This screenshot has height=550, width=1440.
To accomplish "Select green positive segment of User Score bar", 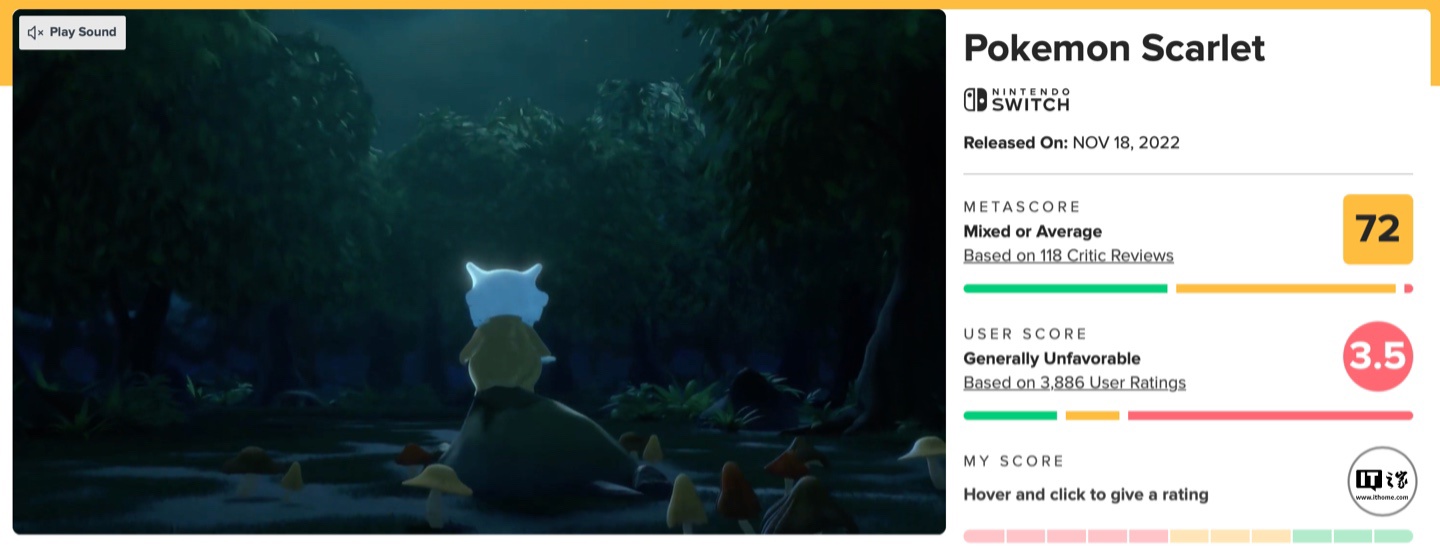I will 1010,416.
